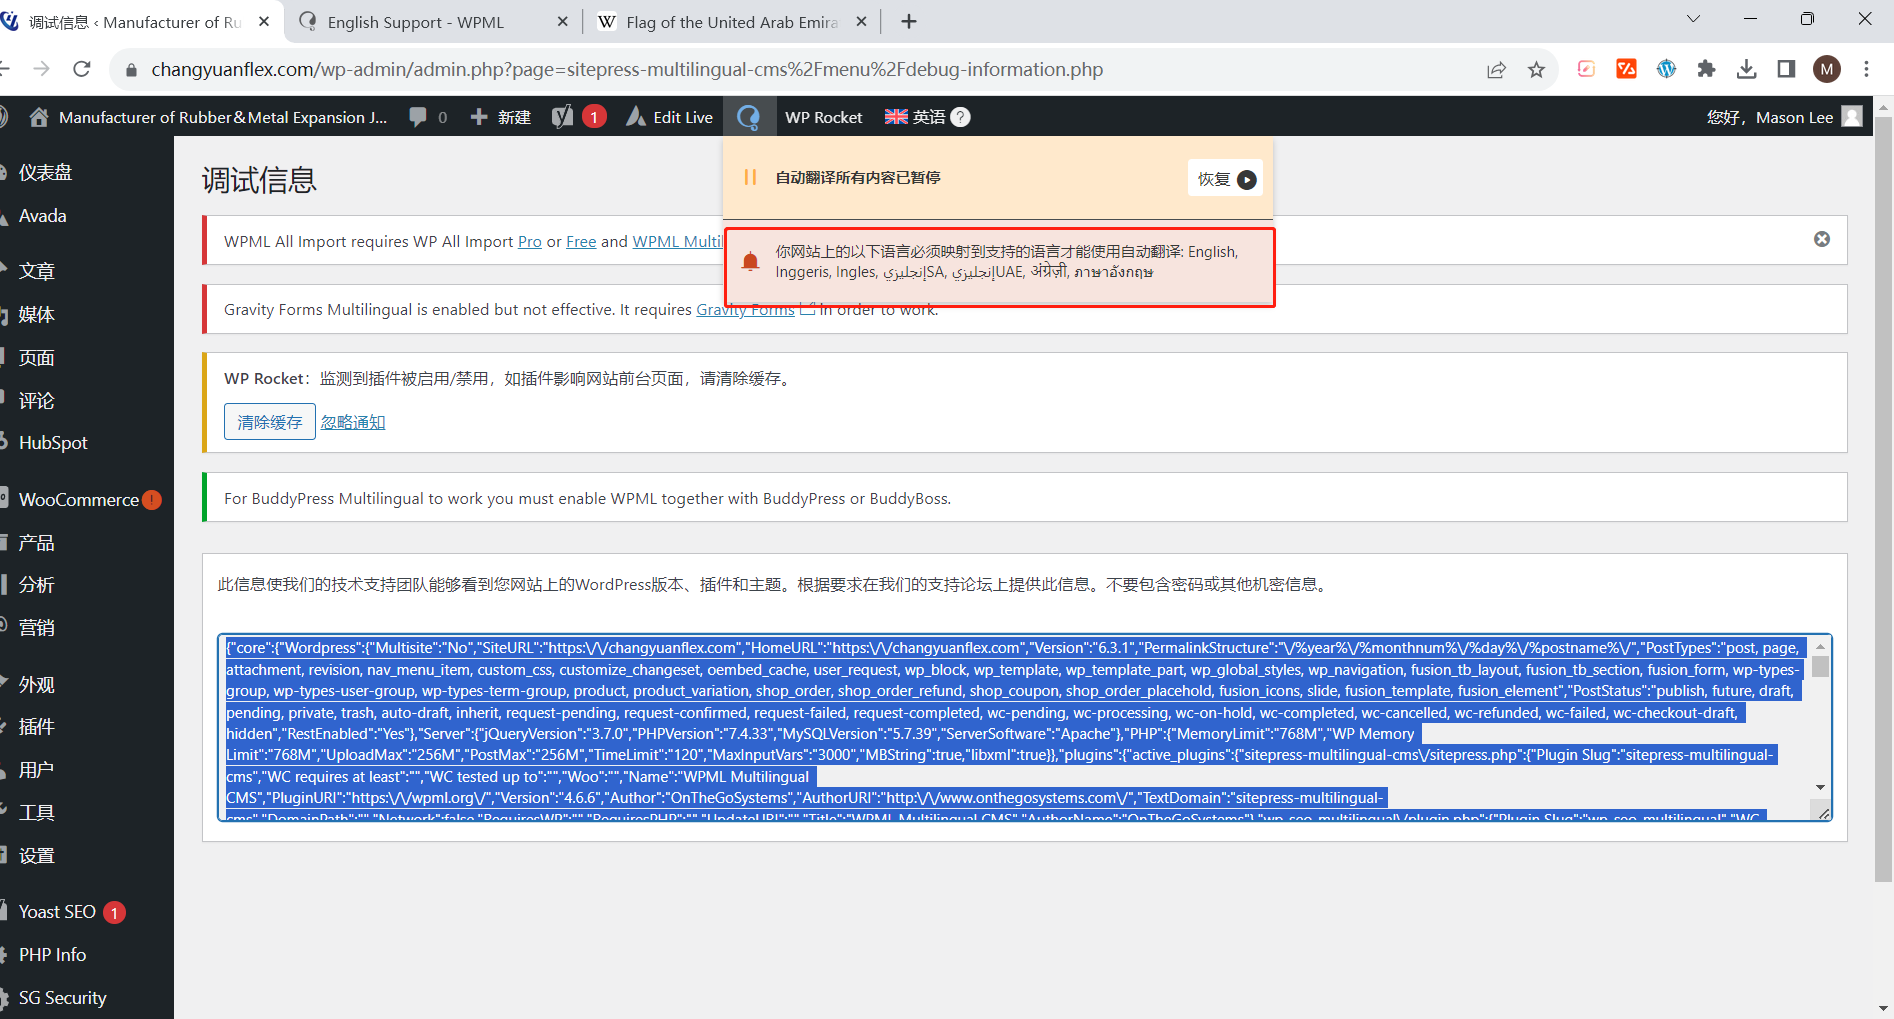This screenshot has height=1019, width=1894.
Task: Click the WordPress extension icon in toolbar
Action: pyautogui.click(x=1666, y=69)
